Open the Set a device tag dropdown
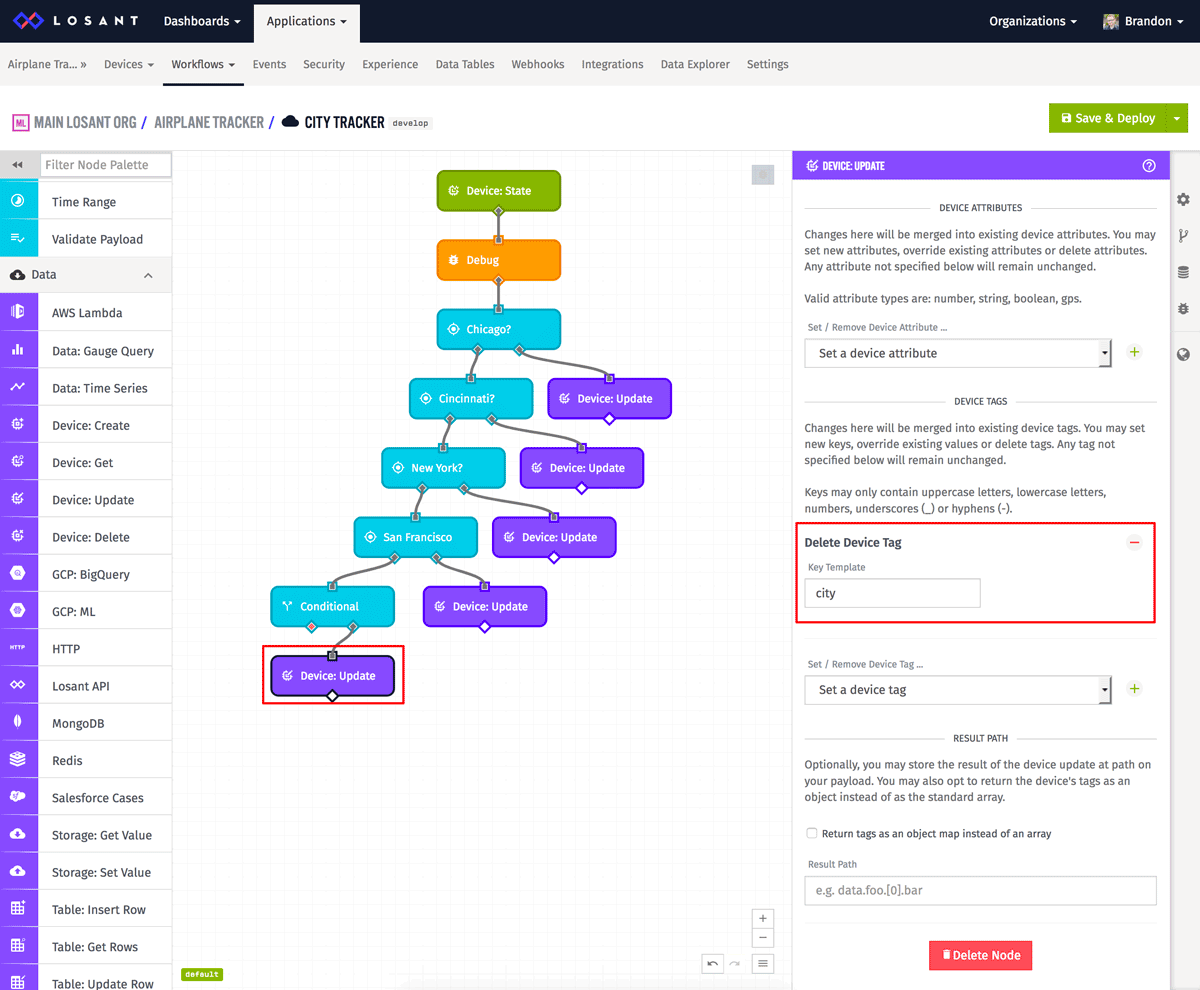 coord(957,689)
